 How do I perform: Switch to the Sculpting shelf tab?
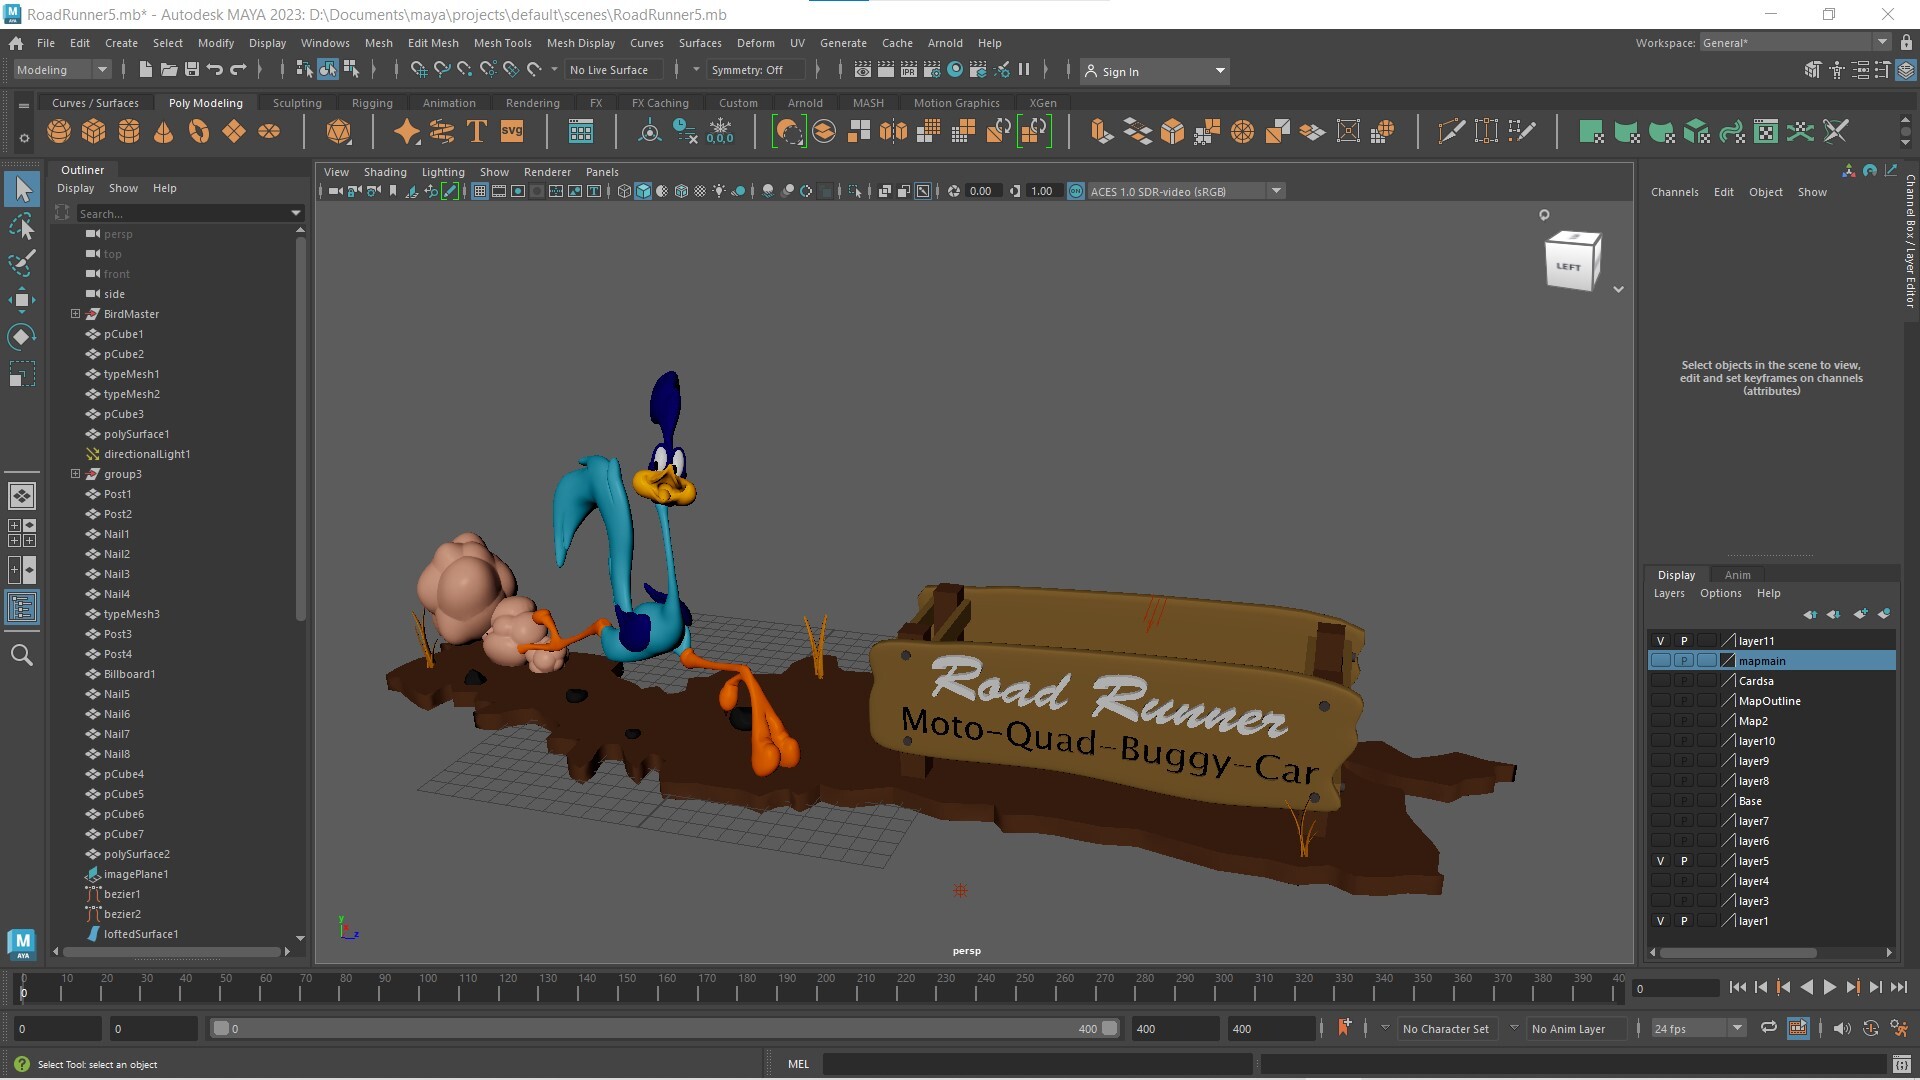[296, 102]
